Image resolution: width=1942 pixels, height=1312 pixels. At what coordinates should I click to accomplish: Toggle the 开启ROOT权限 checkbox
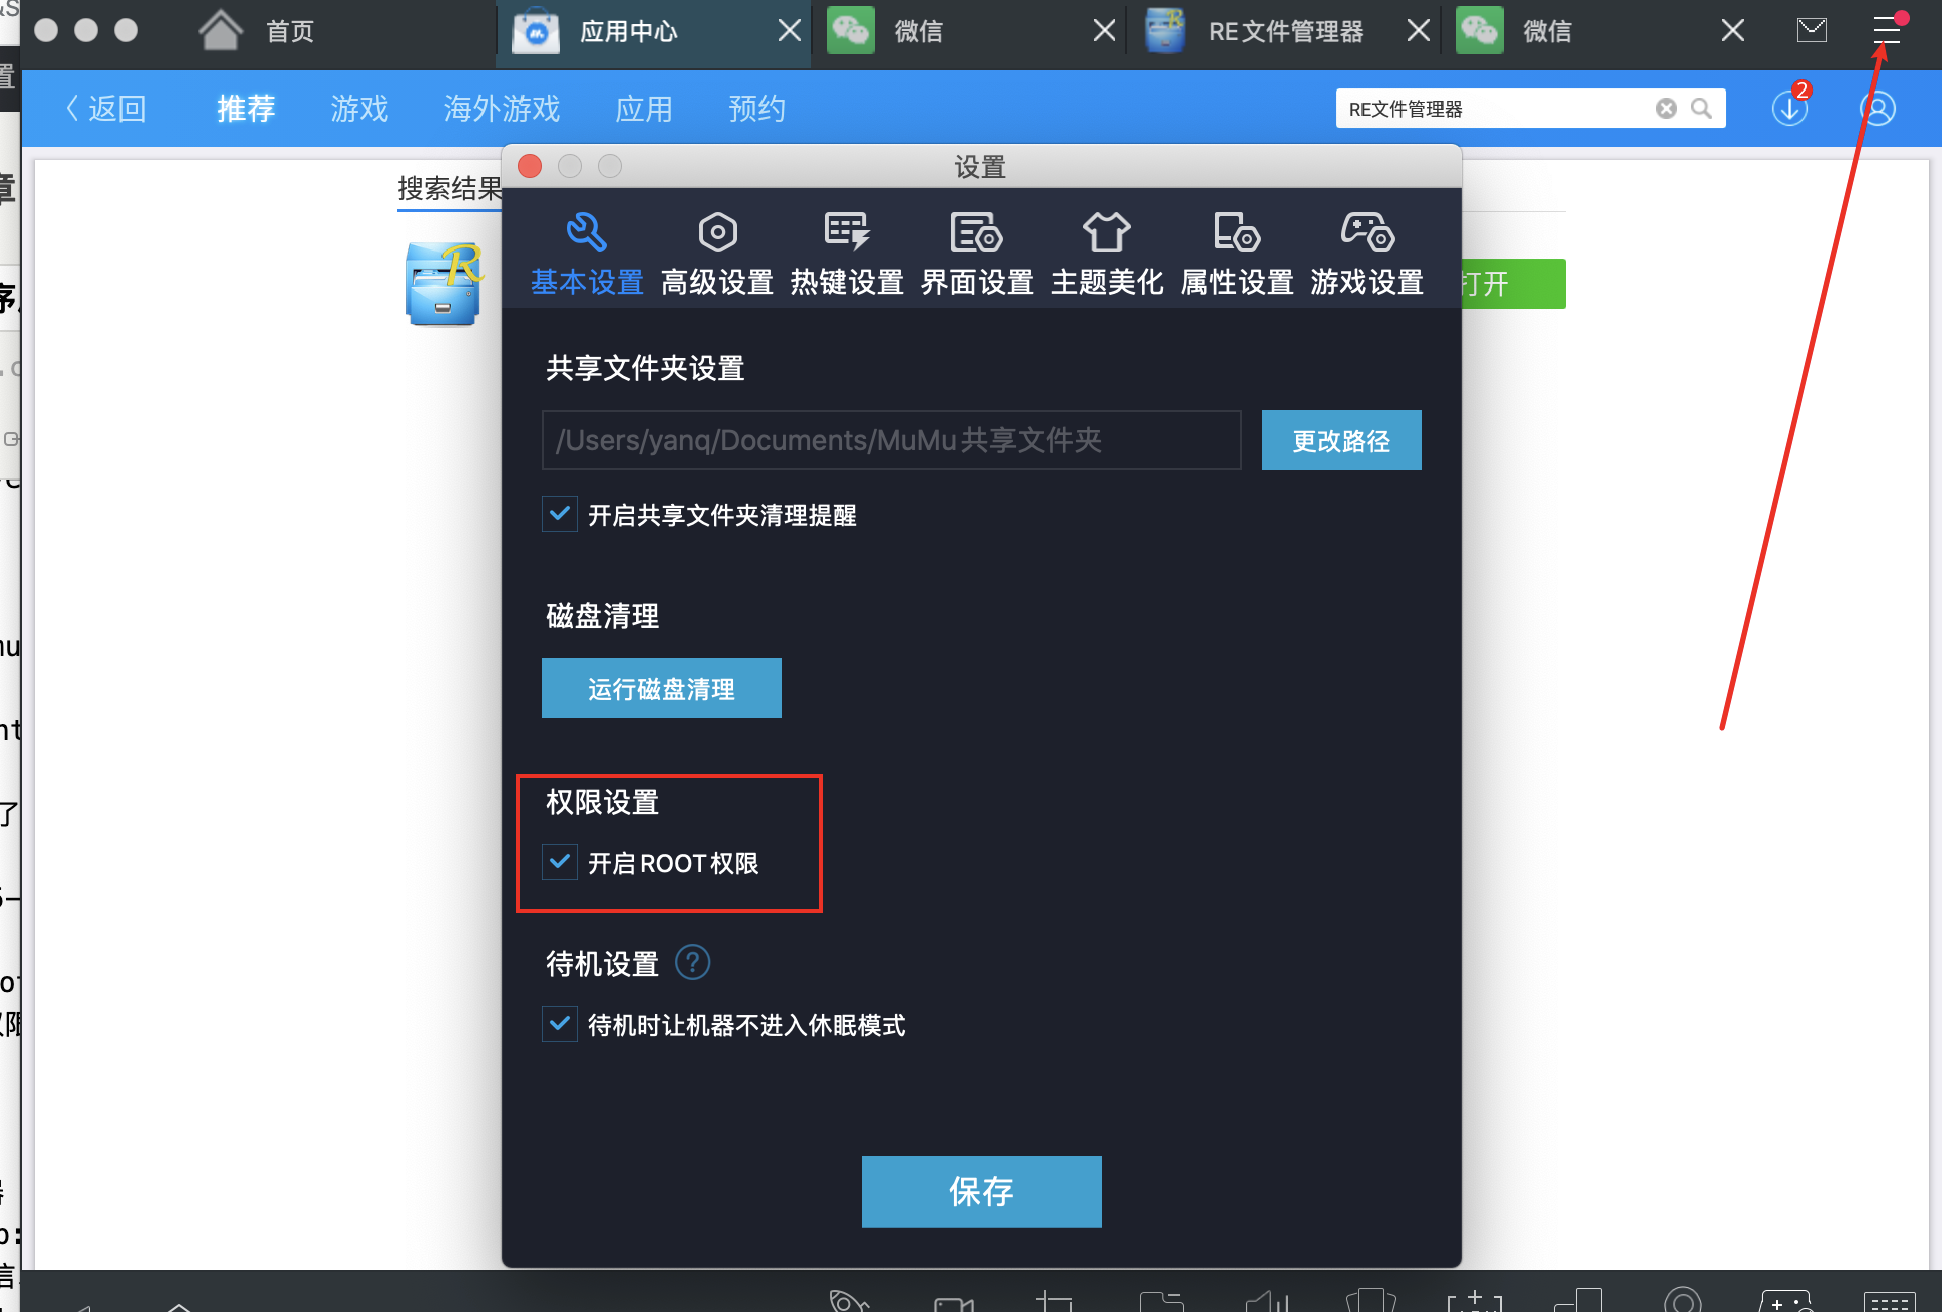560,862
